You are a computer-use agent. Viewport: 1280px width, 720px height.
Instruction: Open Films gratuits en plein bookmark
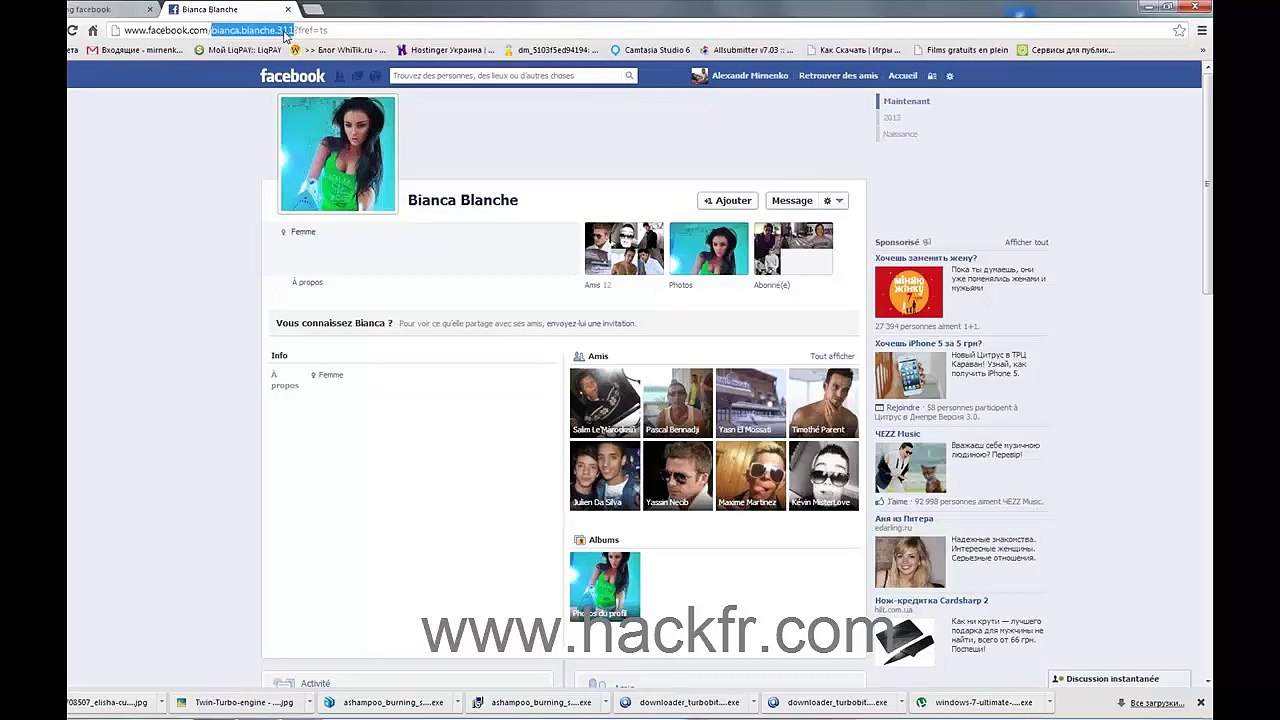[x=960, y=50]
